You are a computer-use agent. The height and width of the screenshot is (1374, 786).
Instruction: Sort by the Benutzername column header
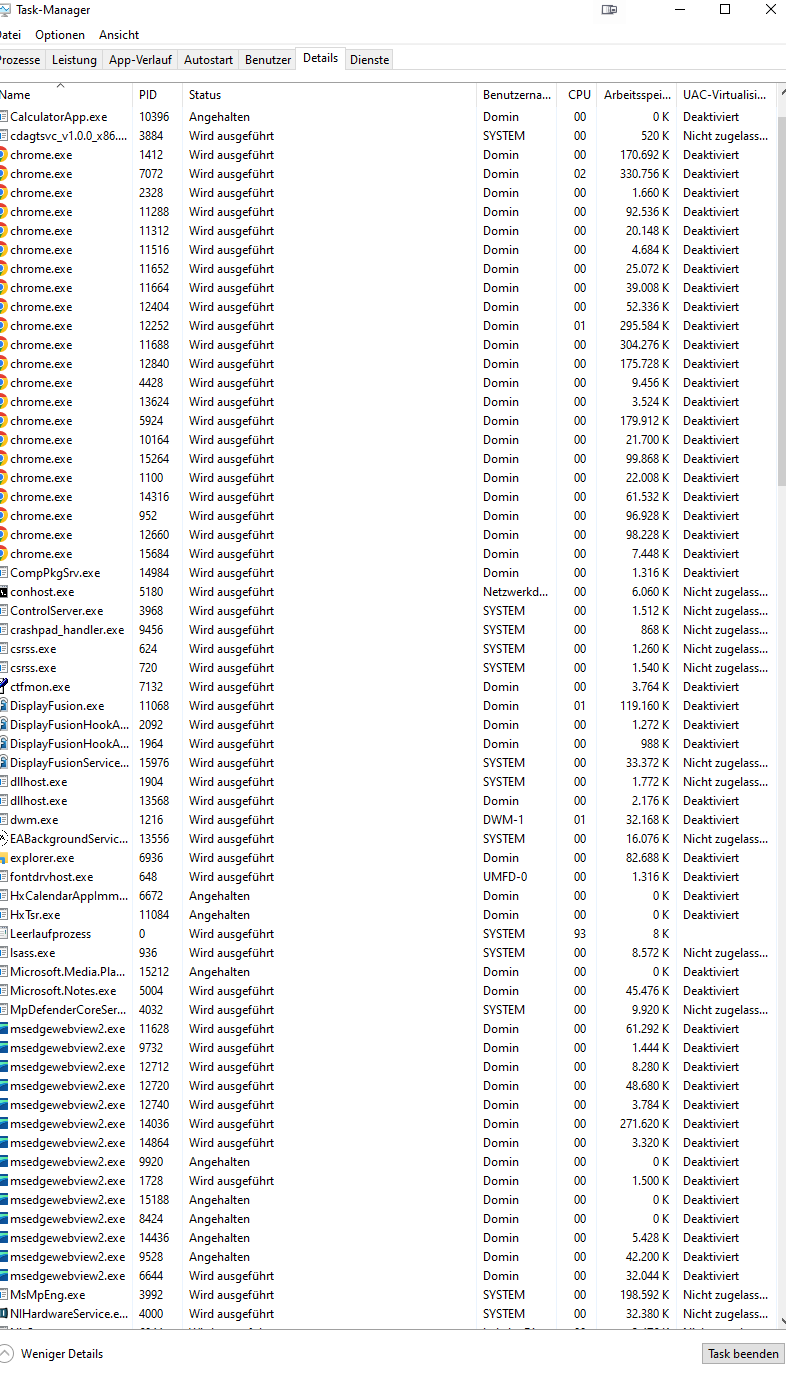pyautogui.click(x=517, y=95)
